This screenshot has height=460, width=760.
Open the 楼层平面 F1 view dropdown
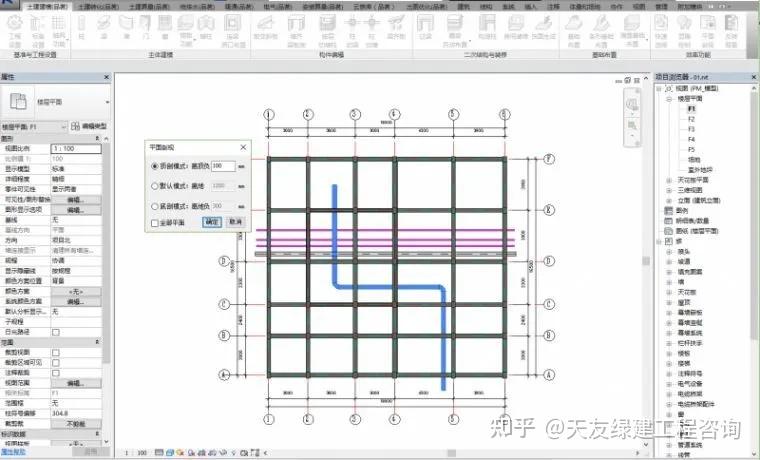click(x=34, y=127)
